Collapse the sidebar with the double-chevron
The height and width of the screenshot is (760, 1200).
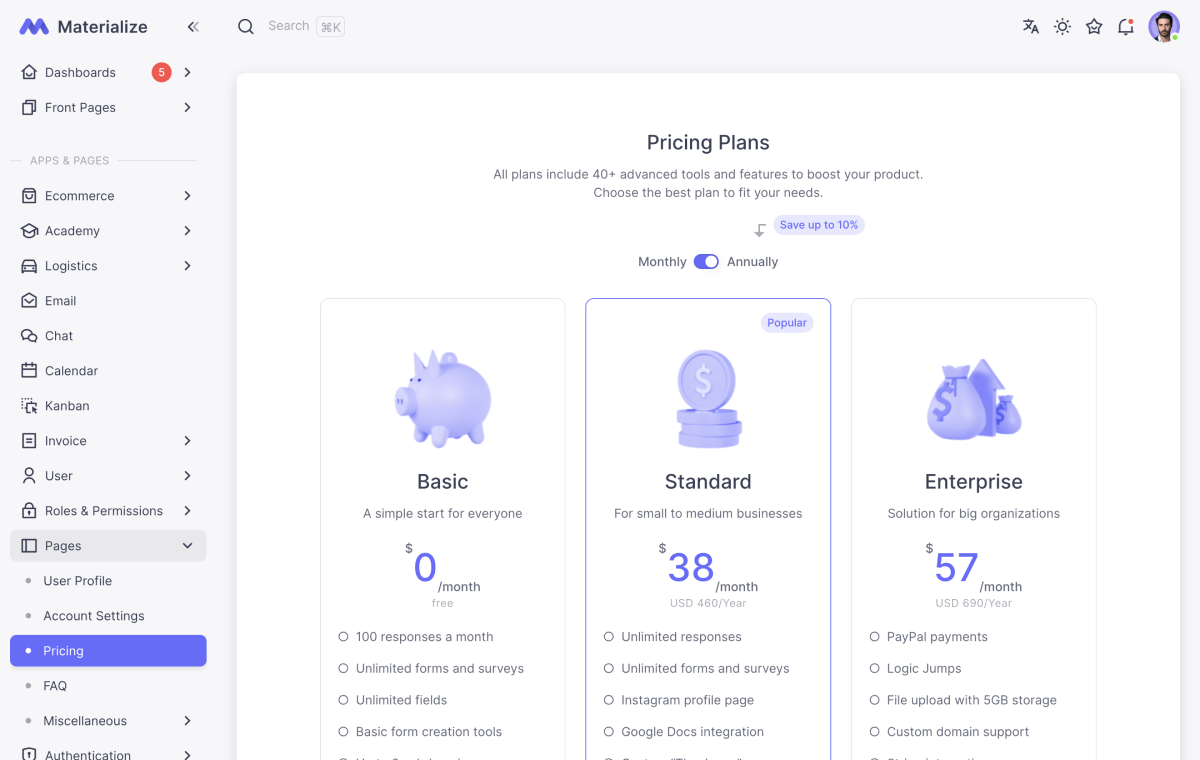(x=193, y=27)
